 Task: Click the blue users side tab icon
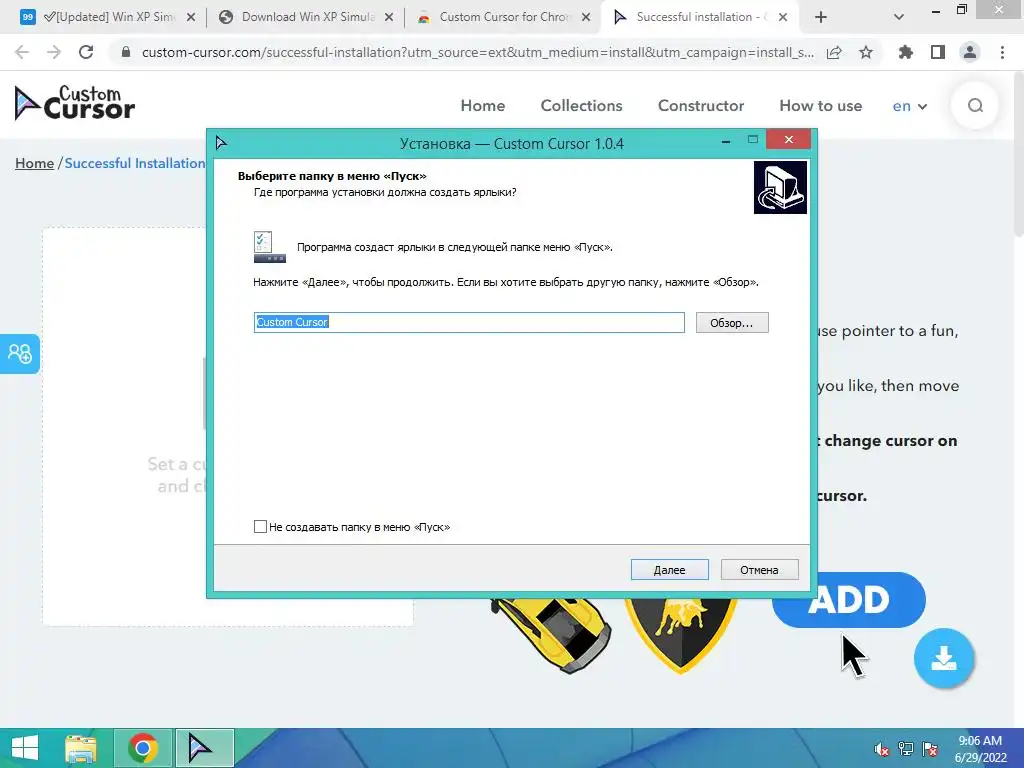pyautogui.click(x=20, y=353)
